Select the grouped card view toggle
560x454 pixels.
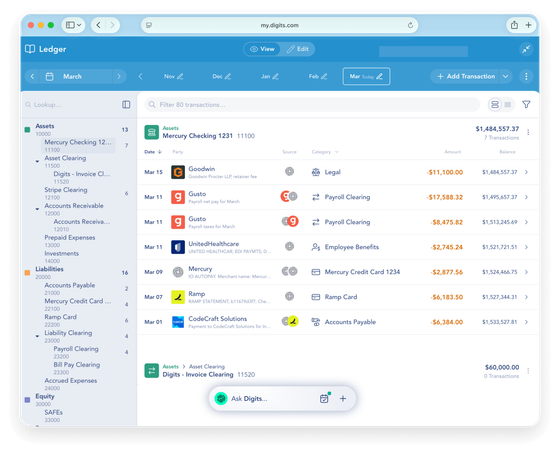click(x=495, y=104)
